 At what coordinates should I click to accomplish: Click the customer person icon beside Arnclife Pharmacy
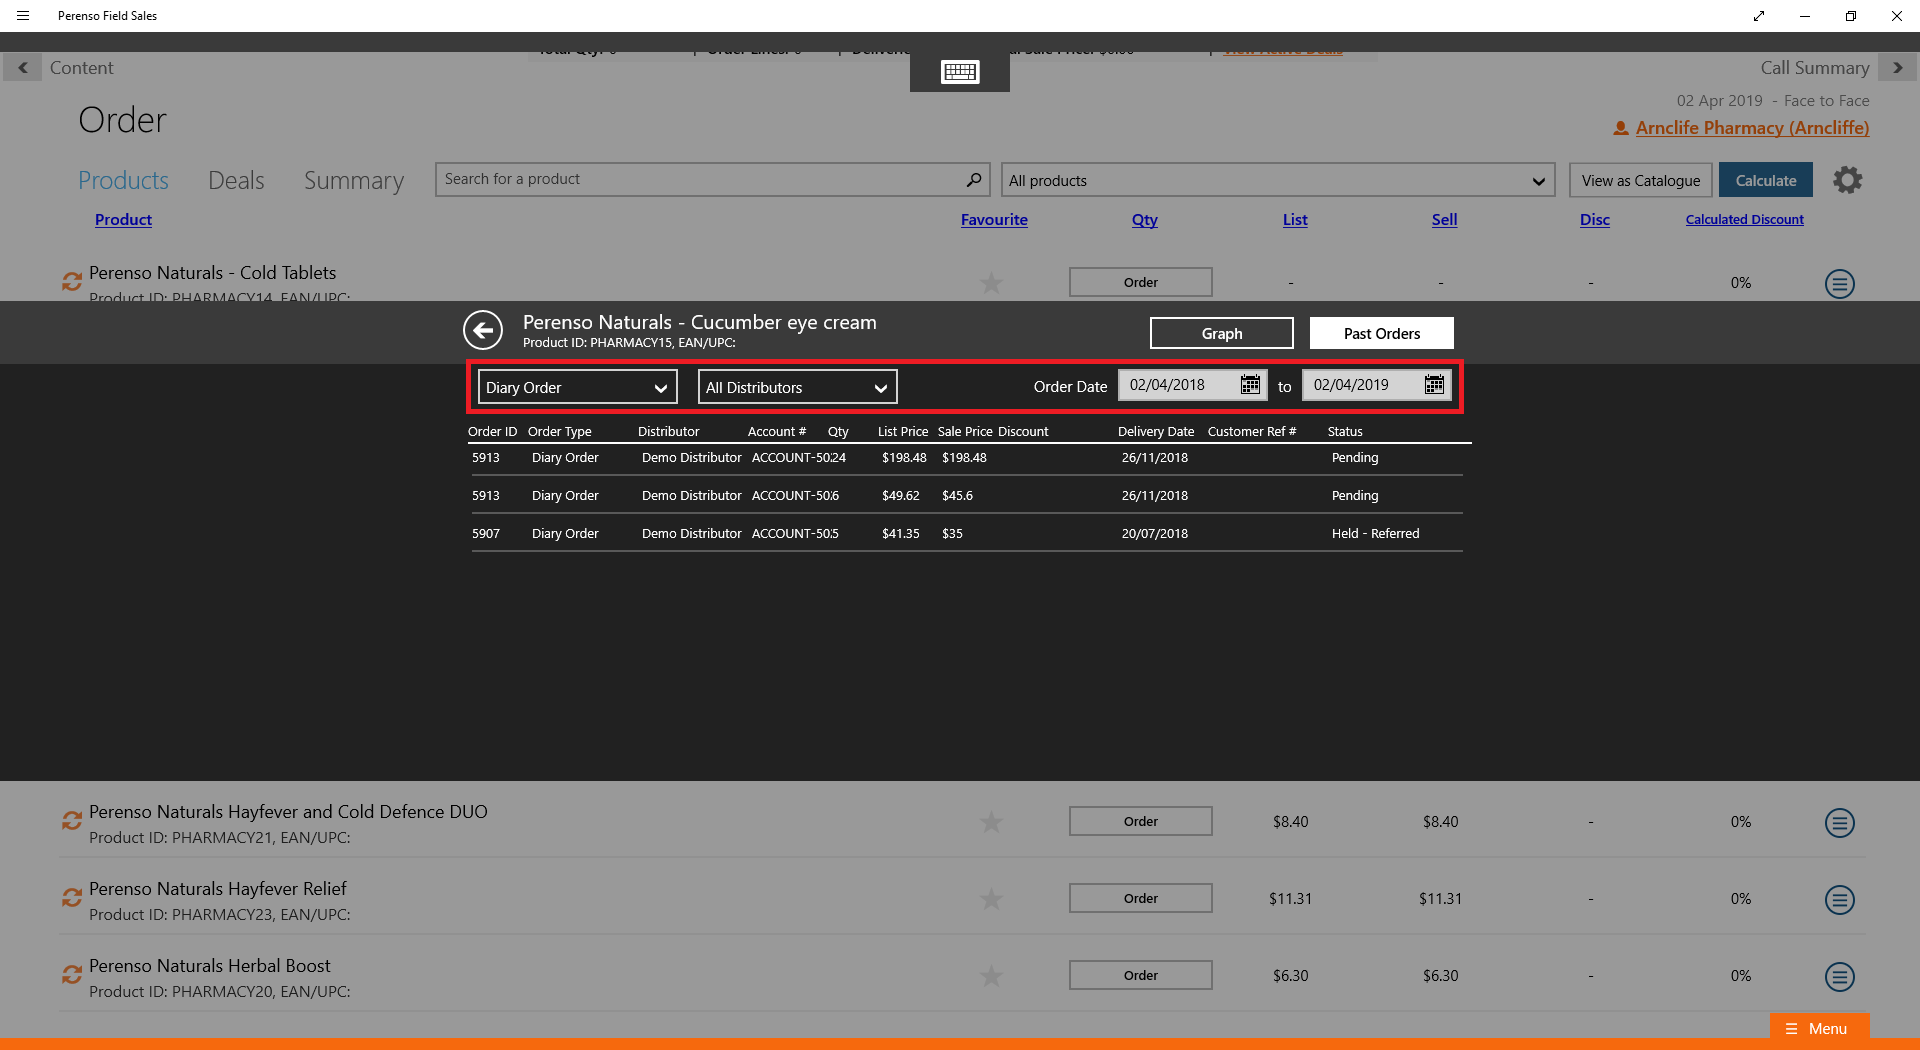1620,129
